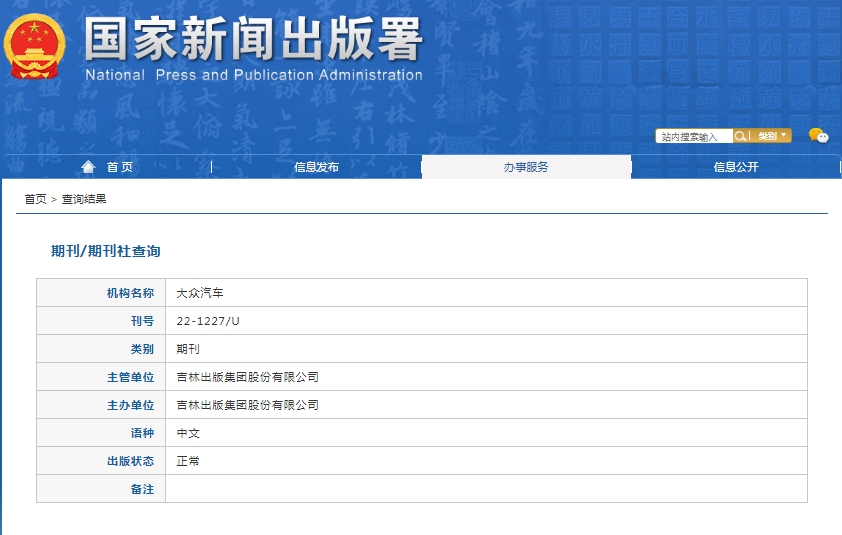Select the 22-1227/U publication number cell
Image resolution: width=842 pixels, height=535 pixels.
point(208,321)
